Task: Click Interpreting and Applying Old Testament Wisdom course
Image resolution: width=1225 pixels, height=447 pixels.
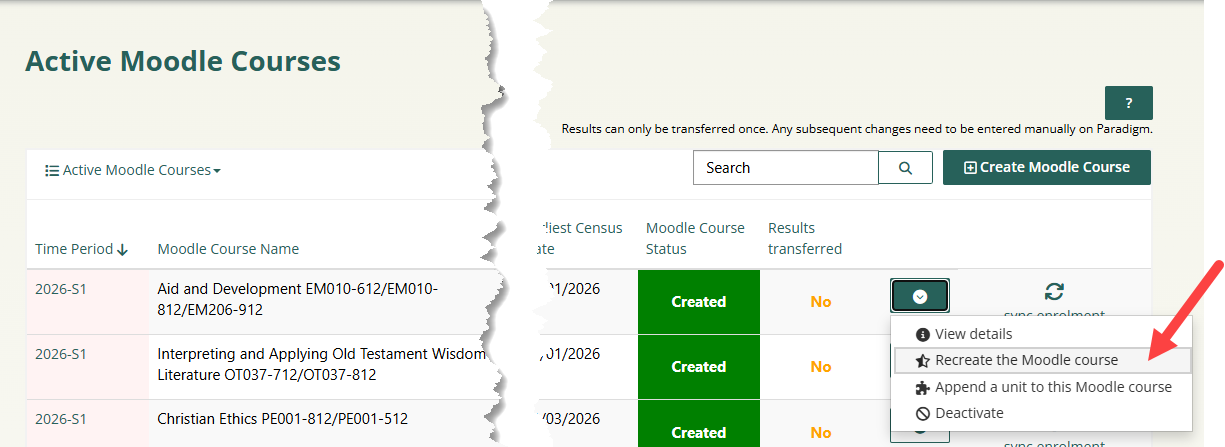Action: coord(321,364)
